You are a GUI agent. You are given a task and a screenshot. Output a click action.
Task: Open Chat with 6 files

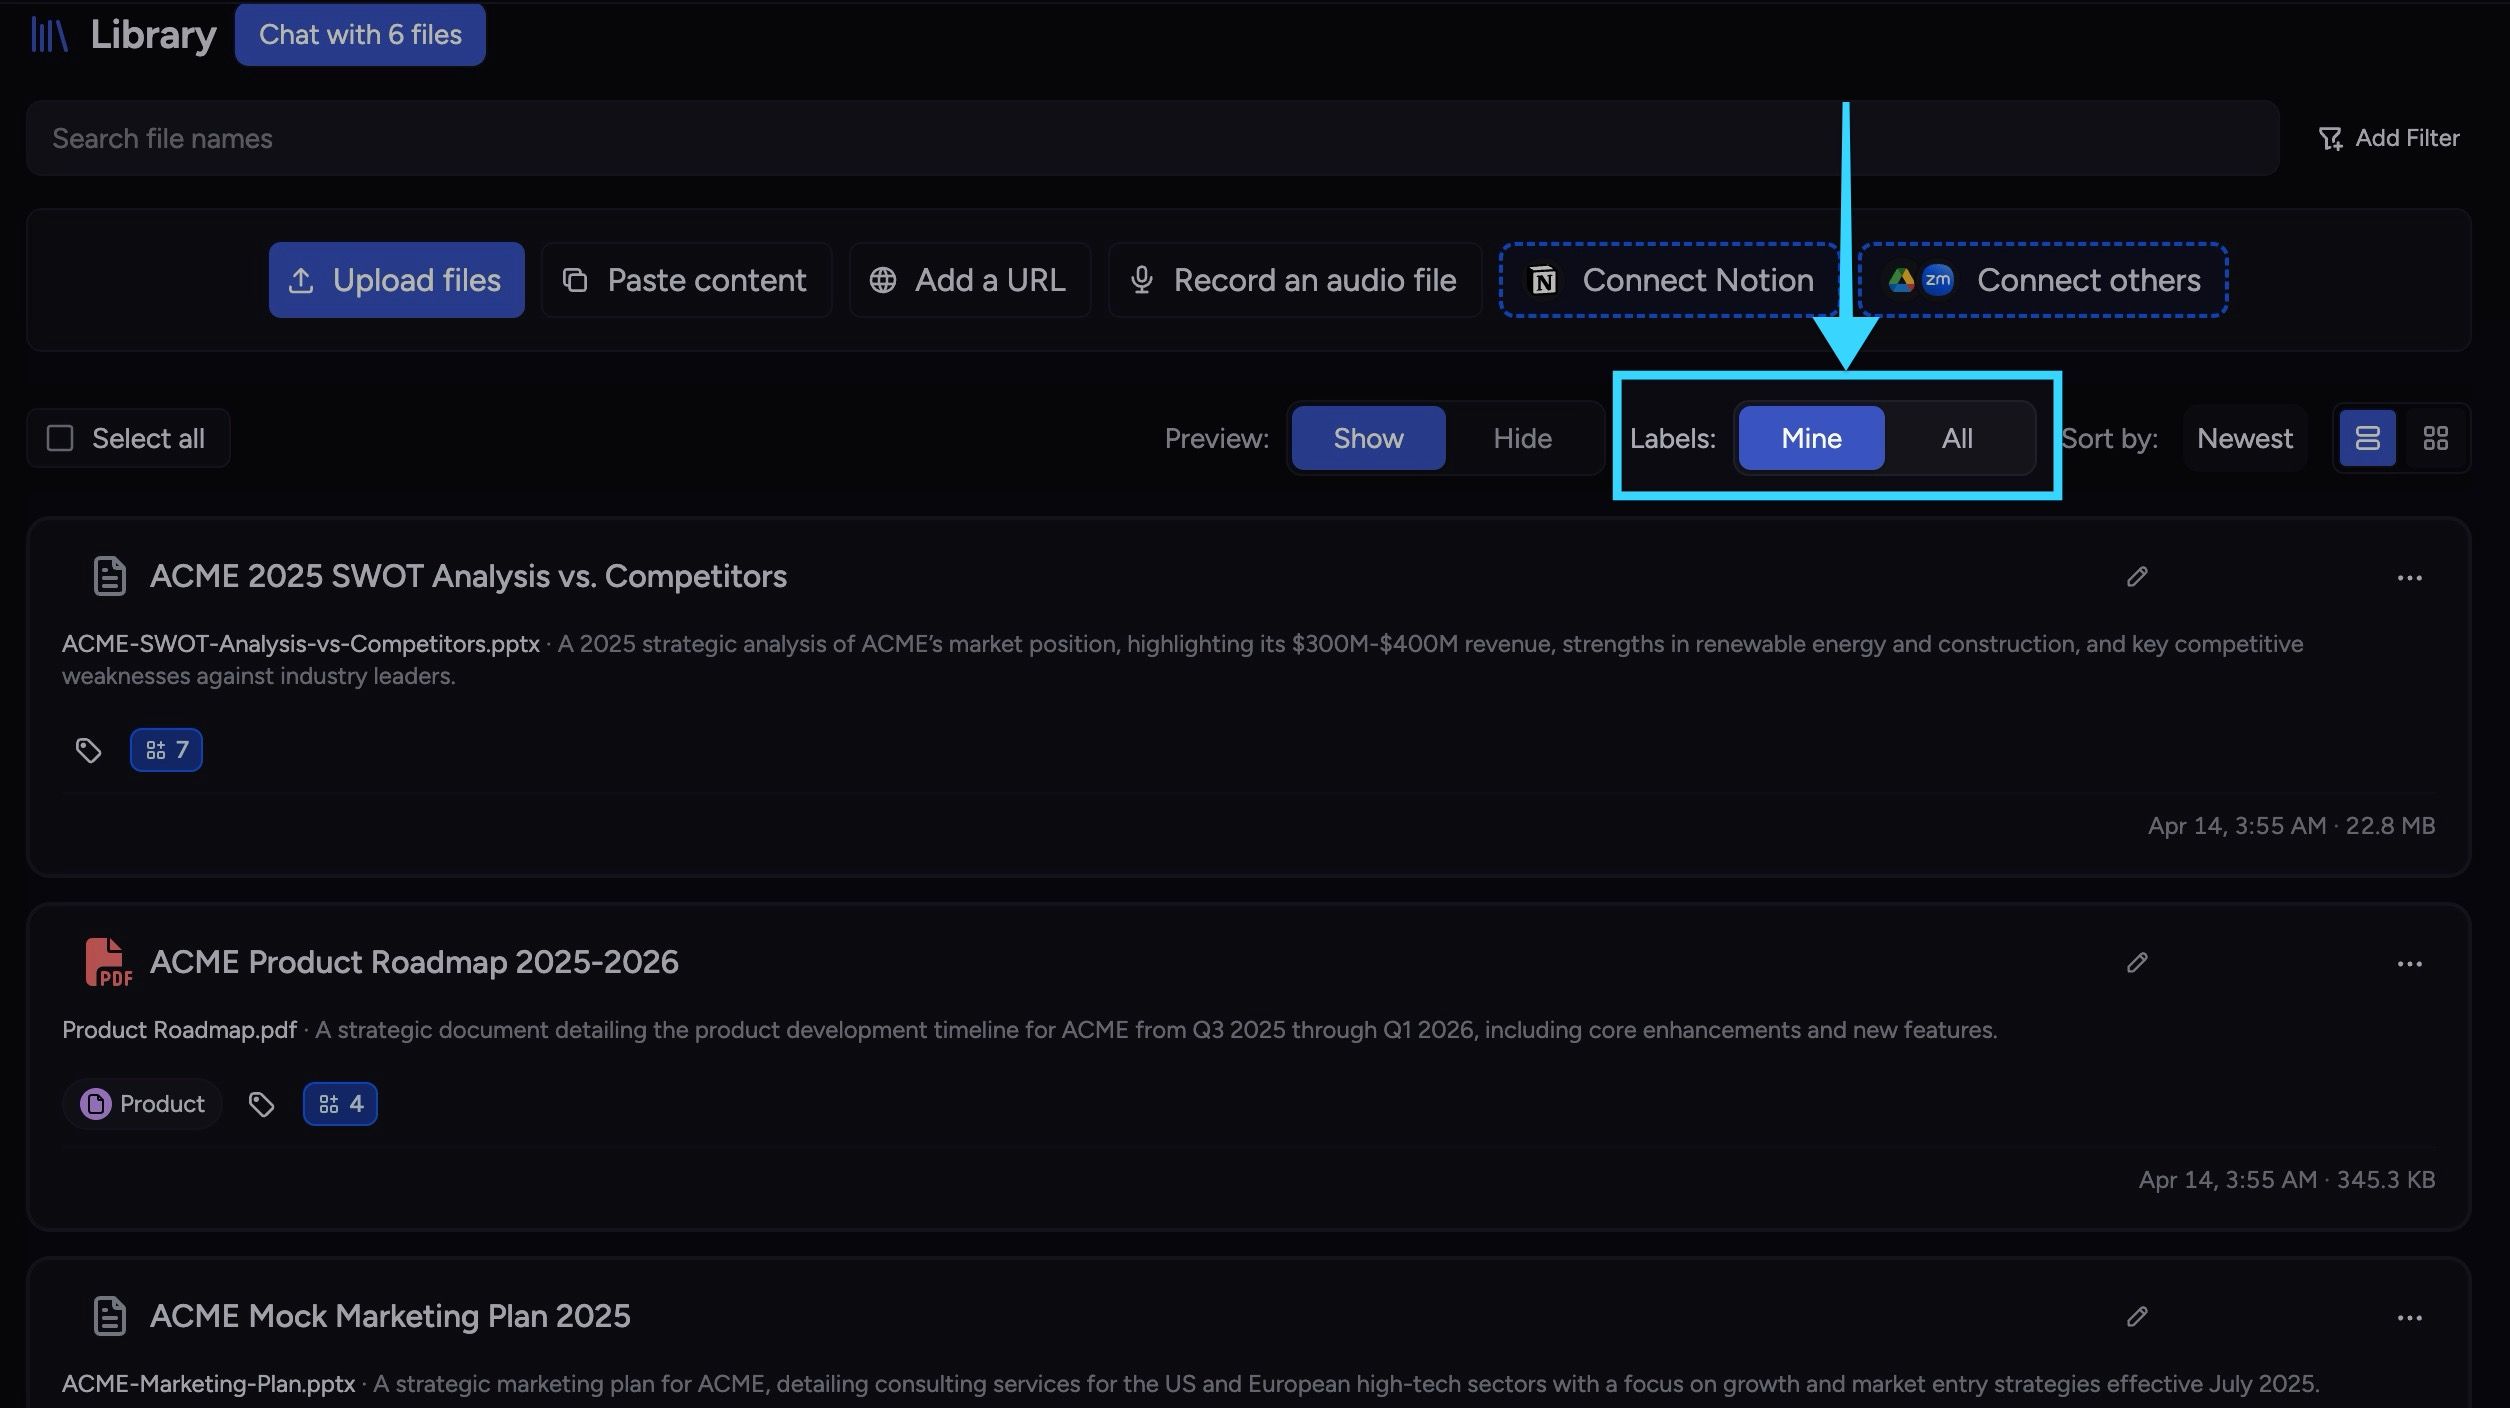[360, 35]
